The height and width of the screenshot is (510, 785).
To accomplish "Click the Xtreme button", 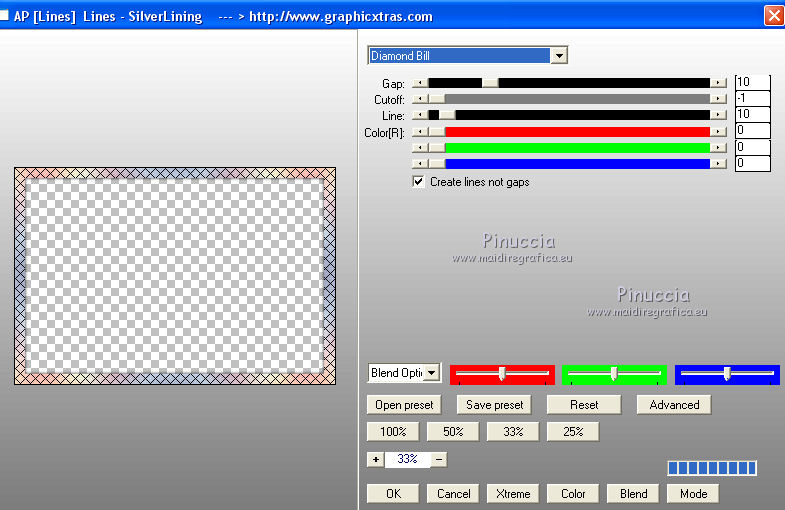I will click(513, 493).
